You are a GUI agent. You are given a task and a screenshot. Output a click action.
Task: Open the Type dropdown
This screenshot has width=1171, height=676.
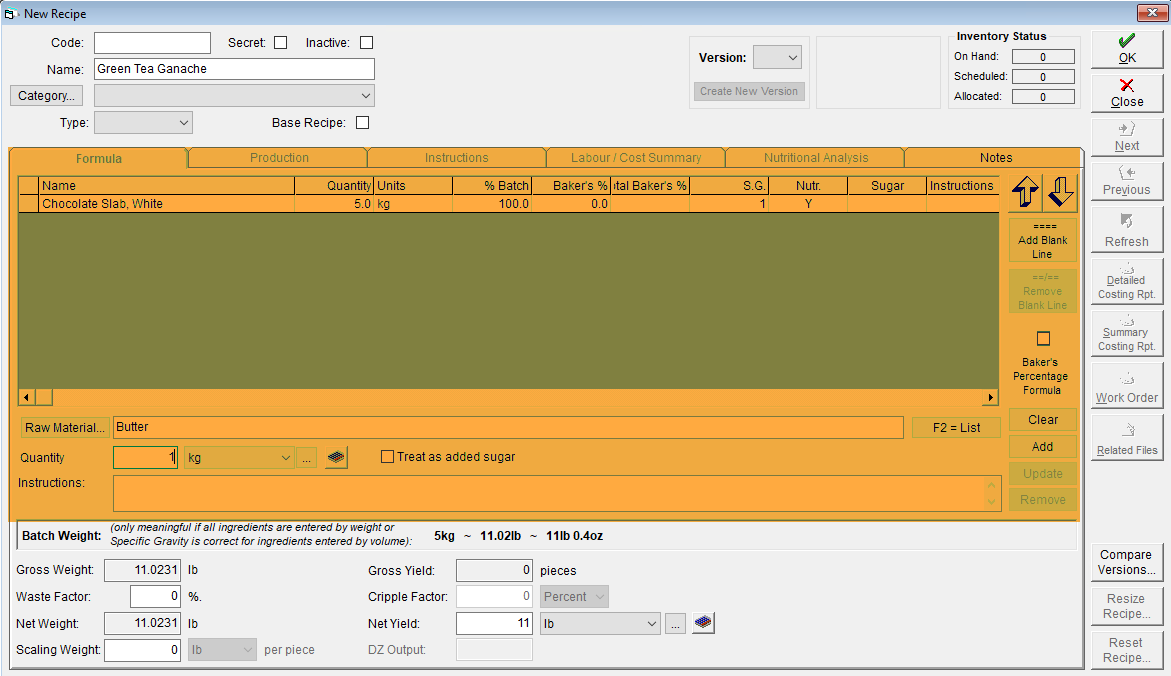(x=143, y=123)
